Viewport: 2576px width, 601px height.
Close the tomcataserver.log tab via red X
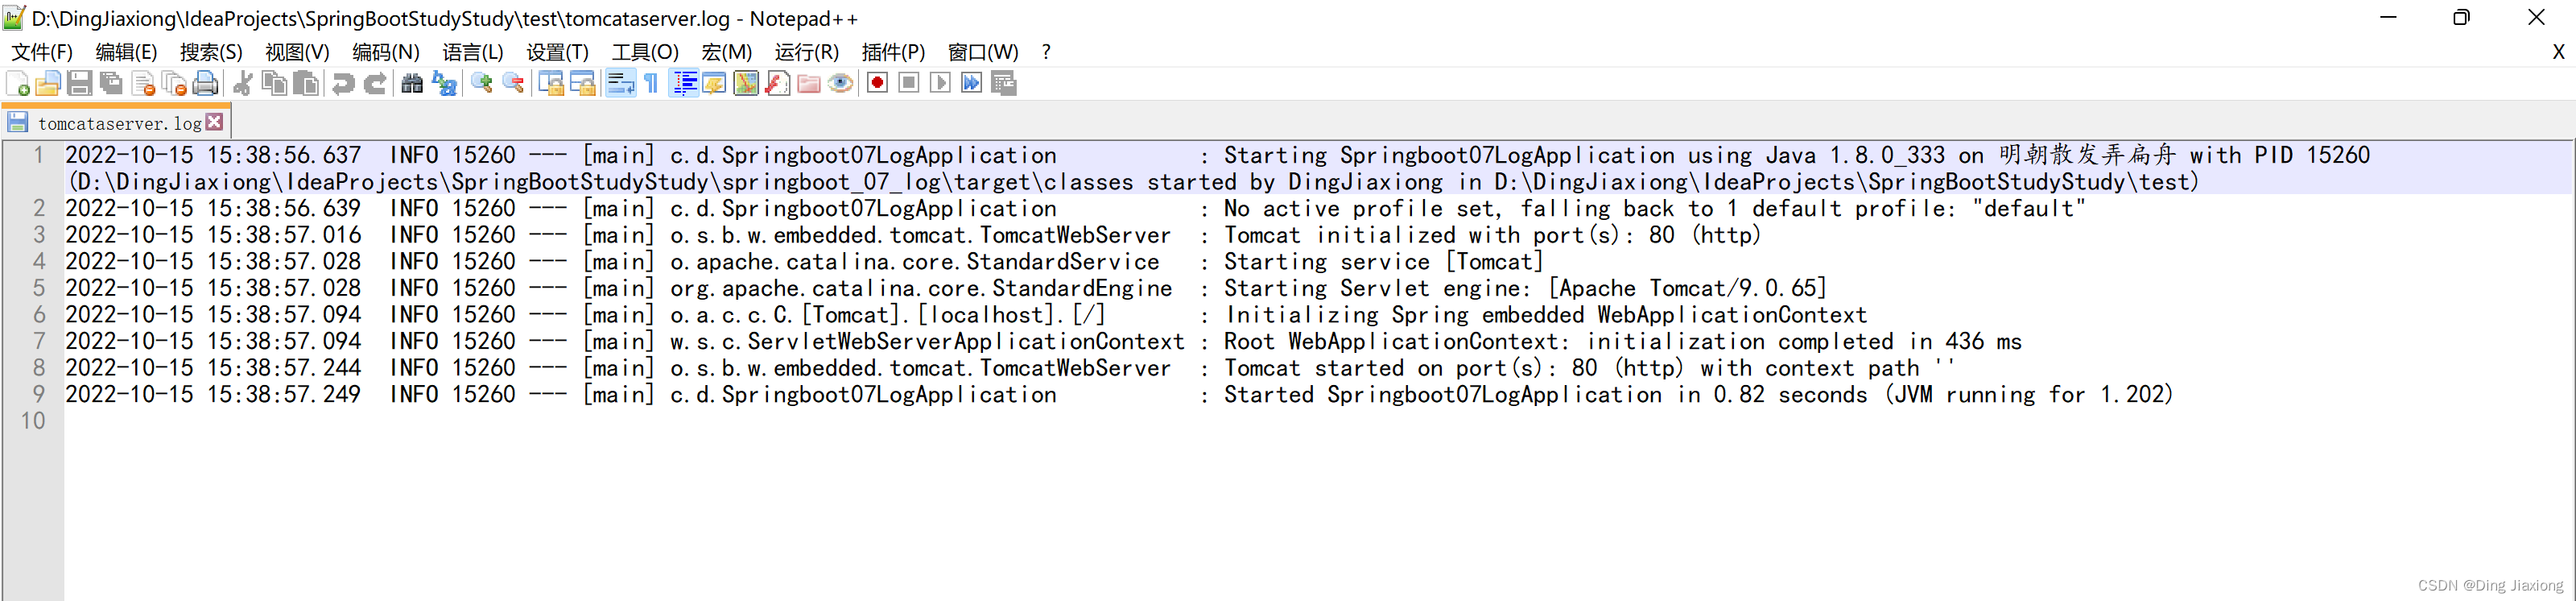point(214,122)
